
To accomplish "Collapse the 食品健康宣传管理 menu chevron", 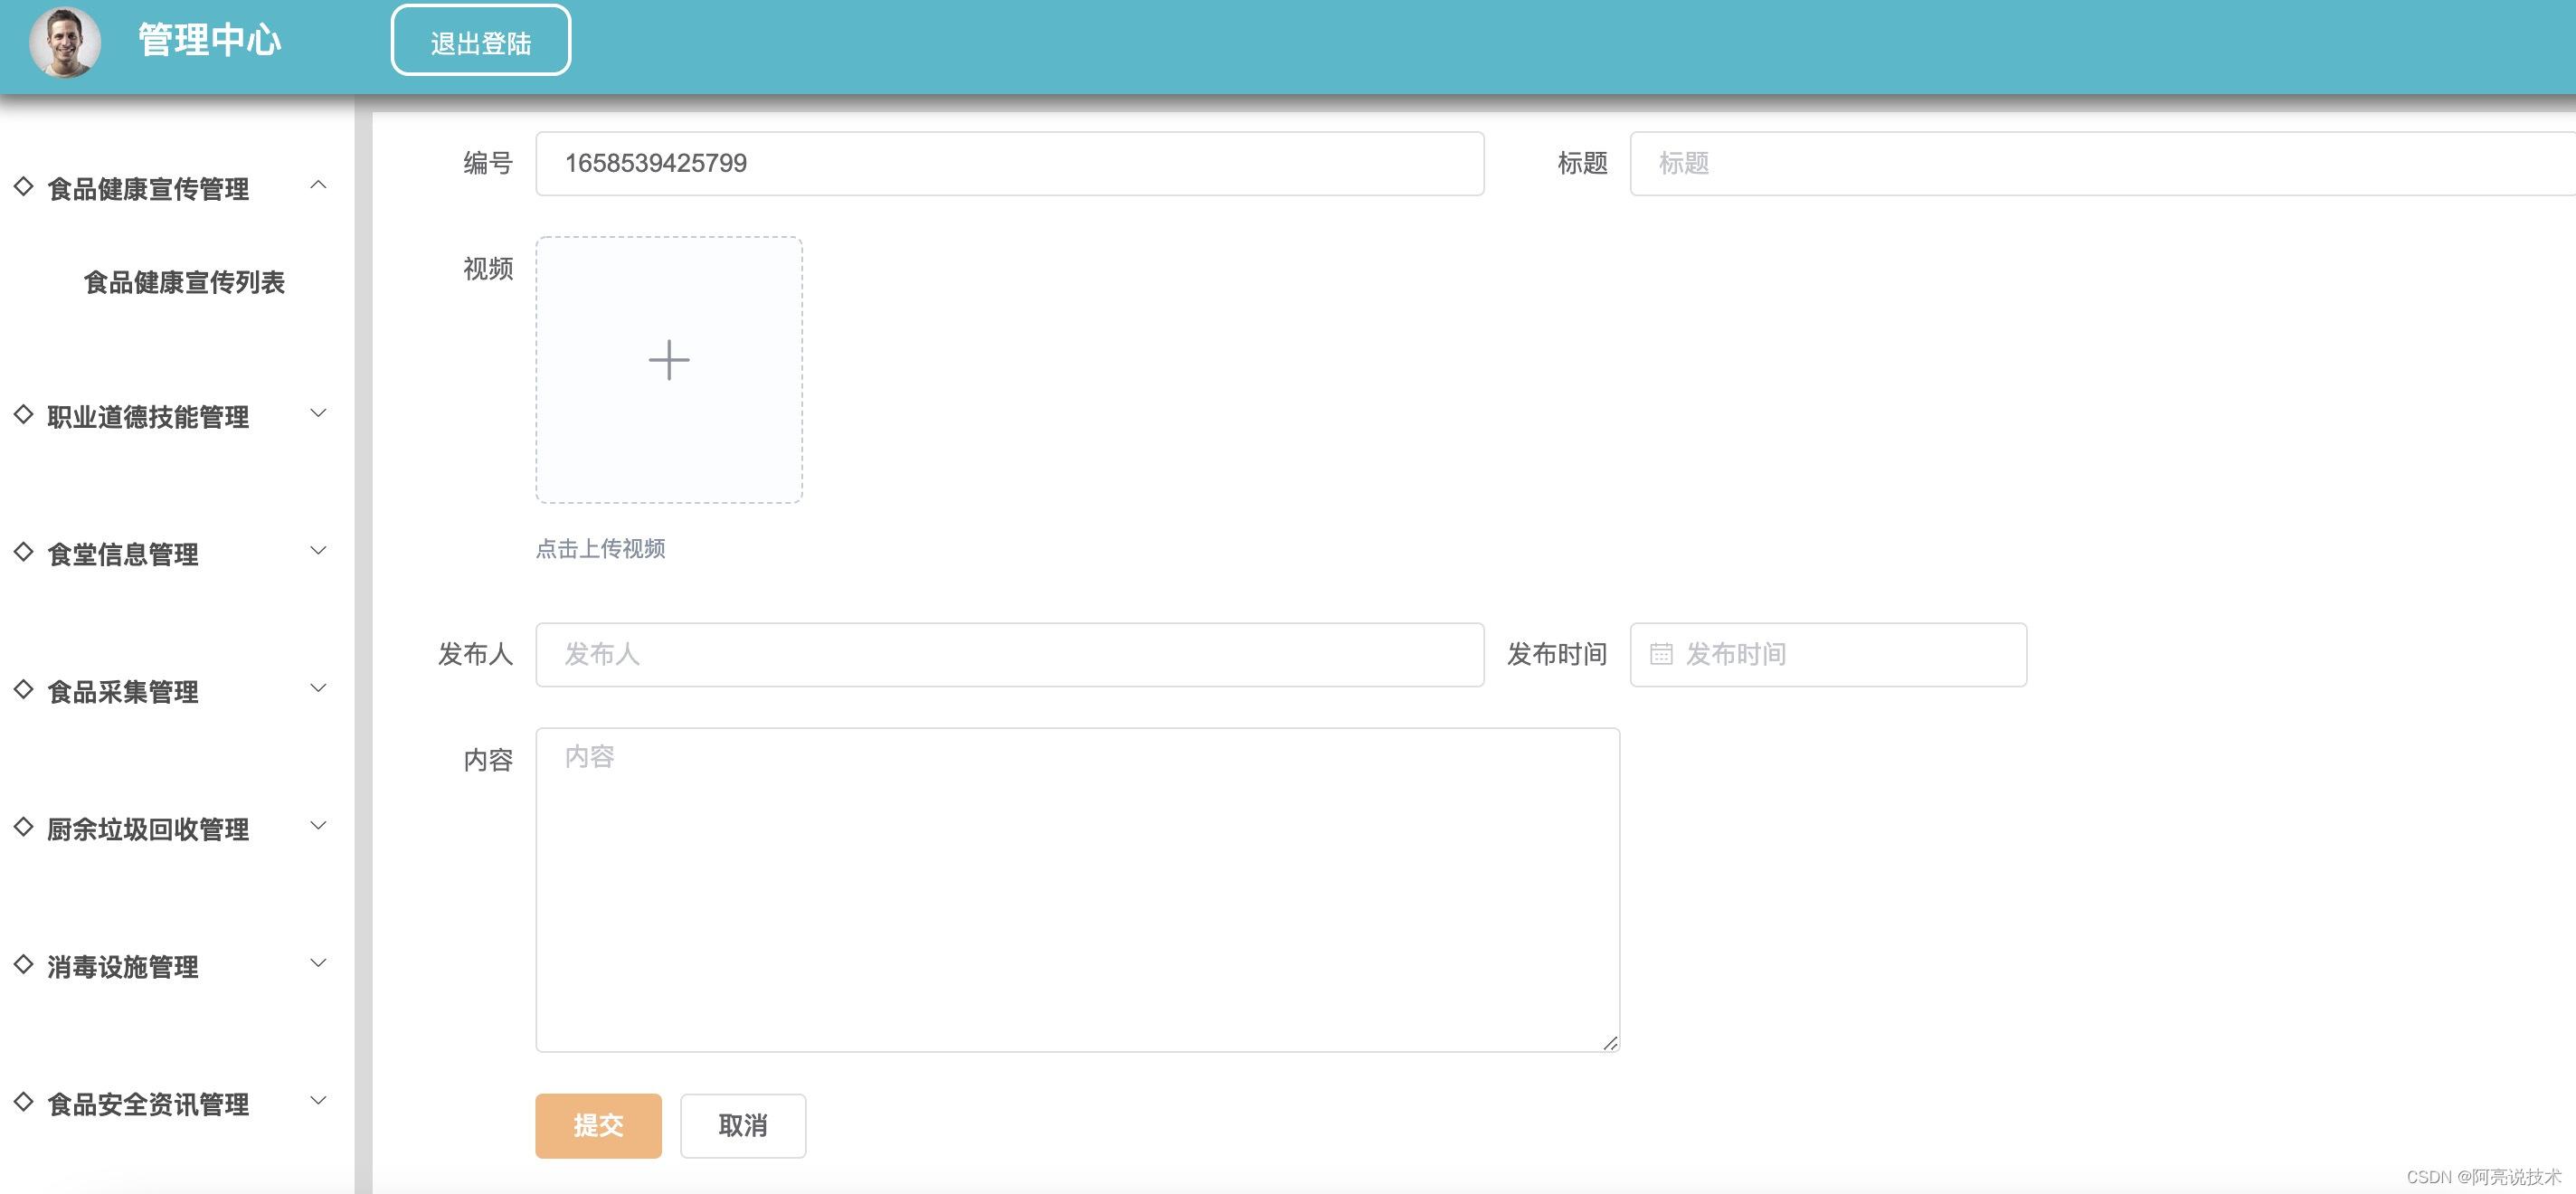I will [318, 185].
